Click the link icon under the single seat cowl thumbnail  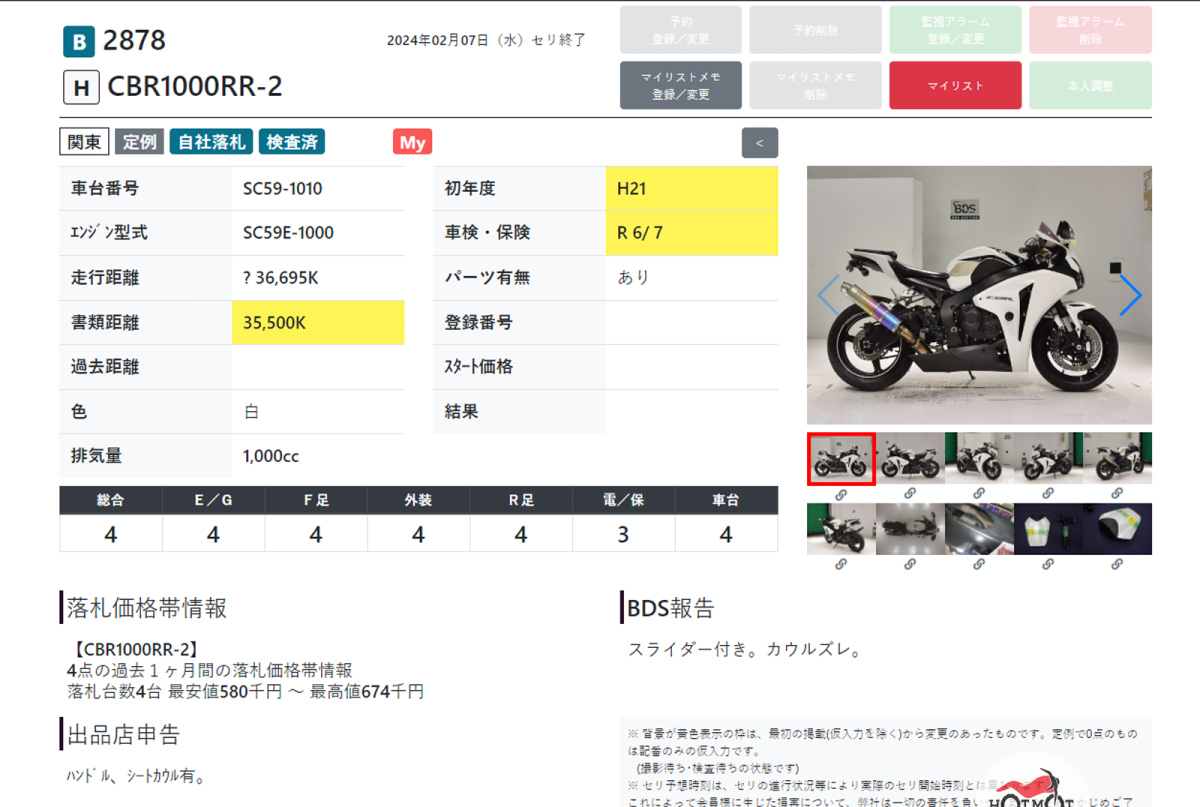pyautogui.click(x=1117, y=564)
